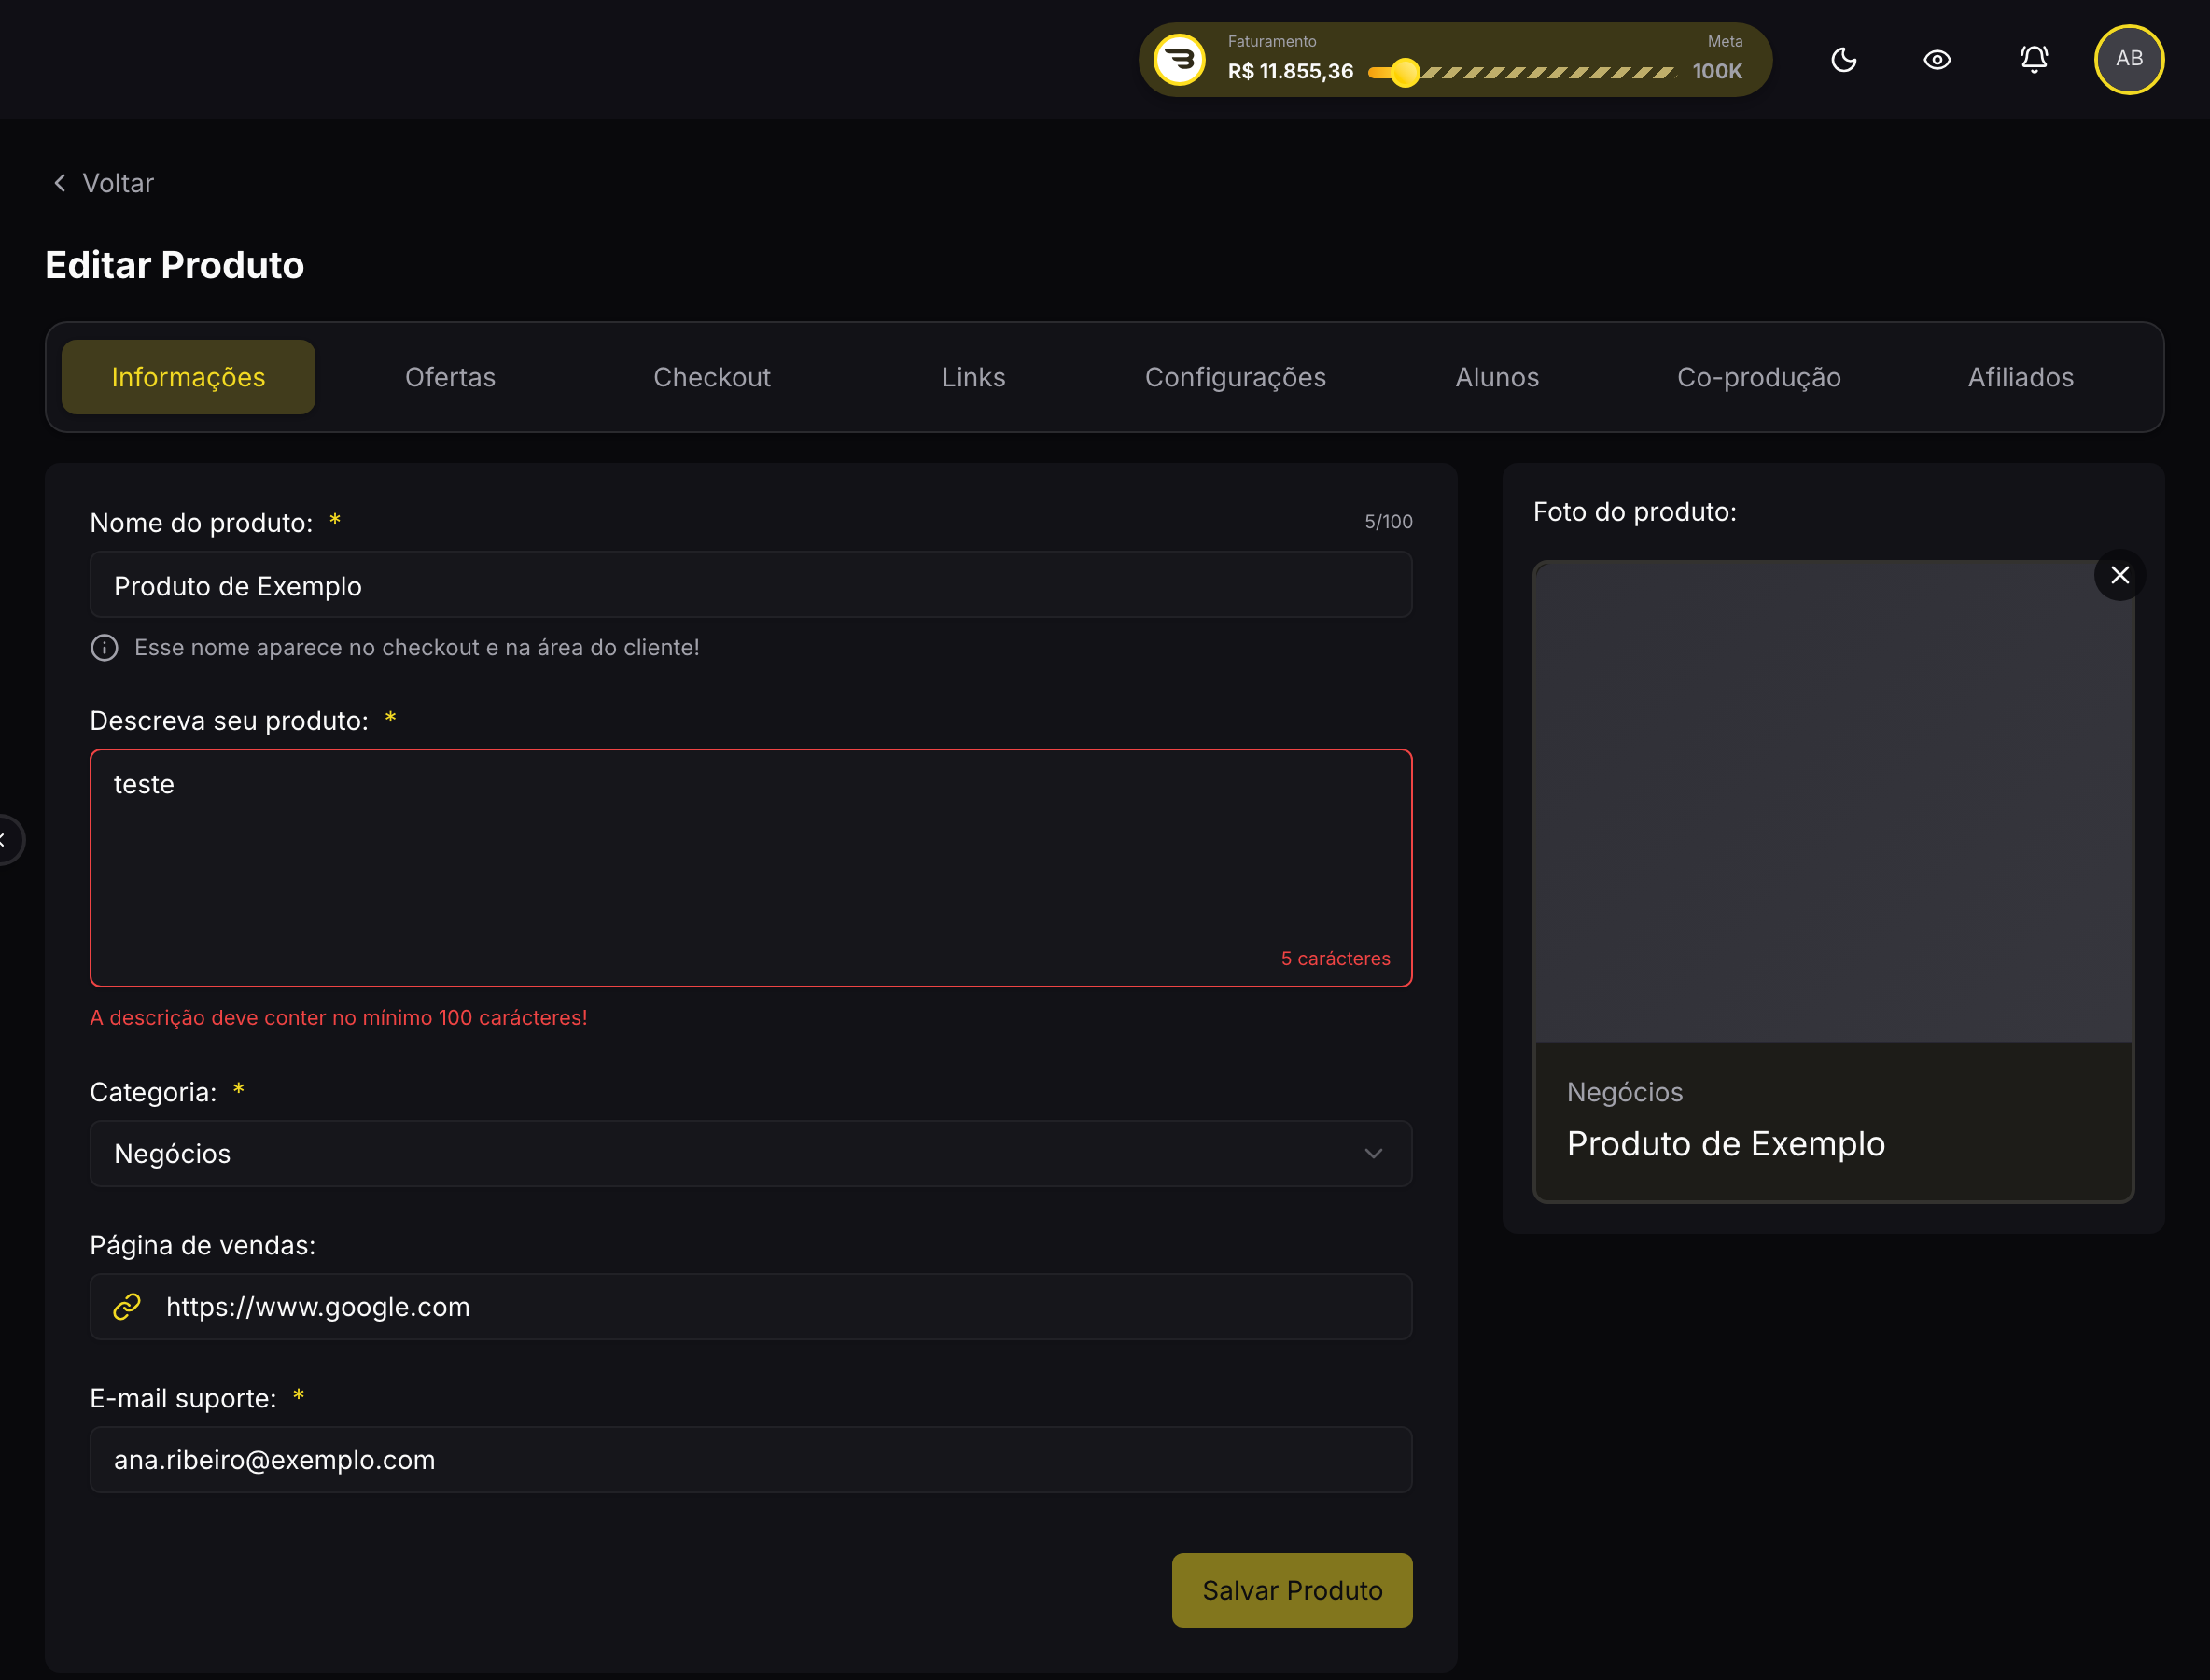Click inside the product description textarea
Image resolution: width=2210 pixels, height=1680 pixels.
coord(751,868)
